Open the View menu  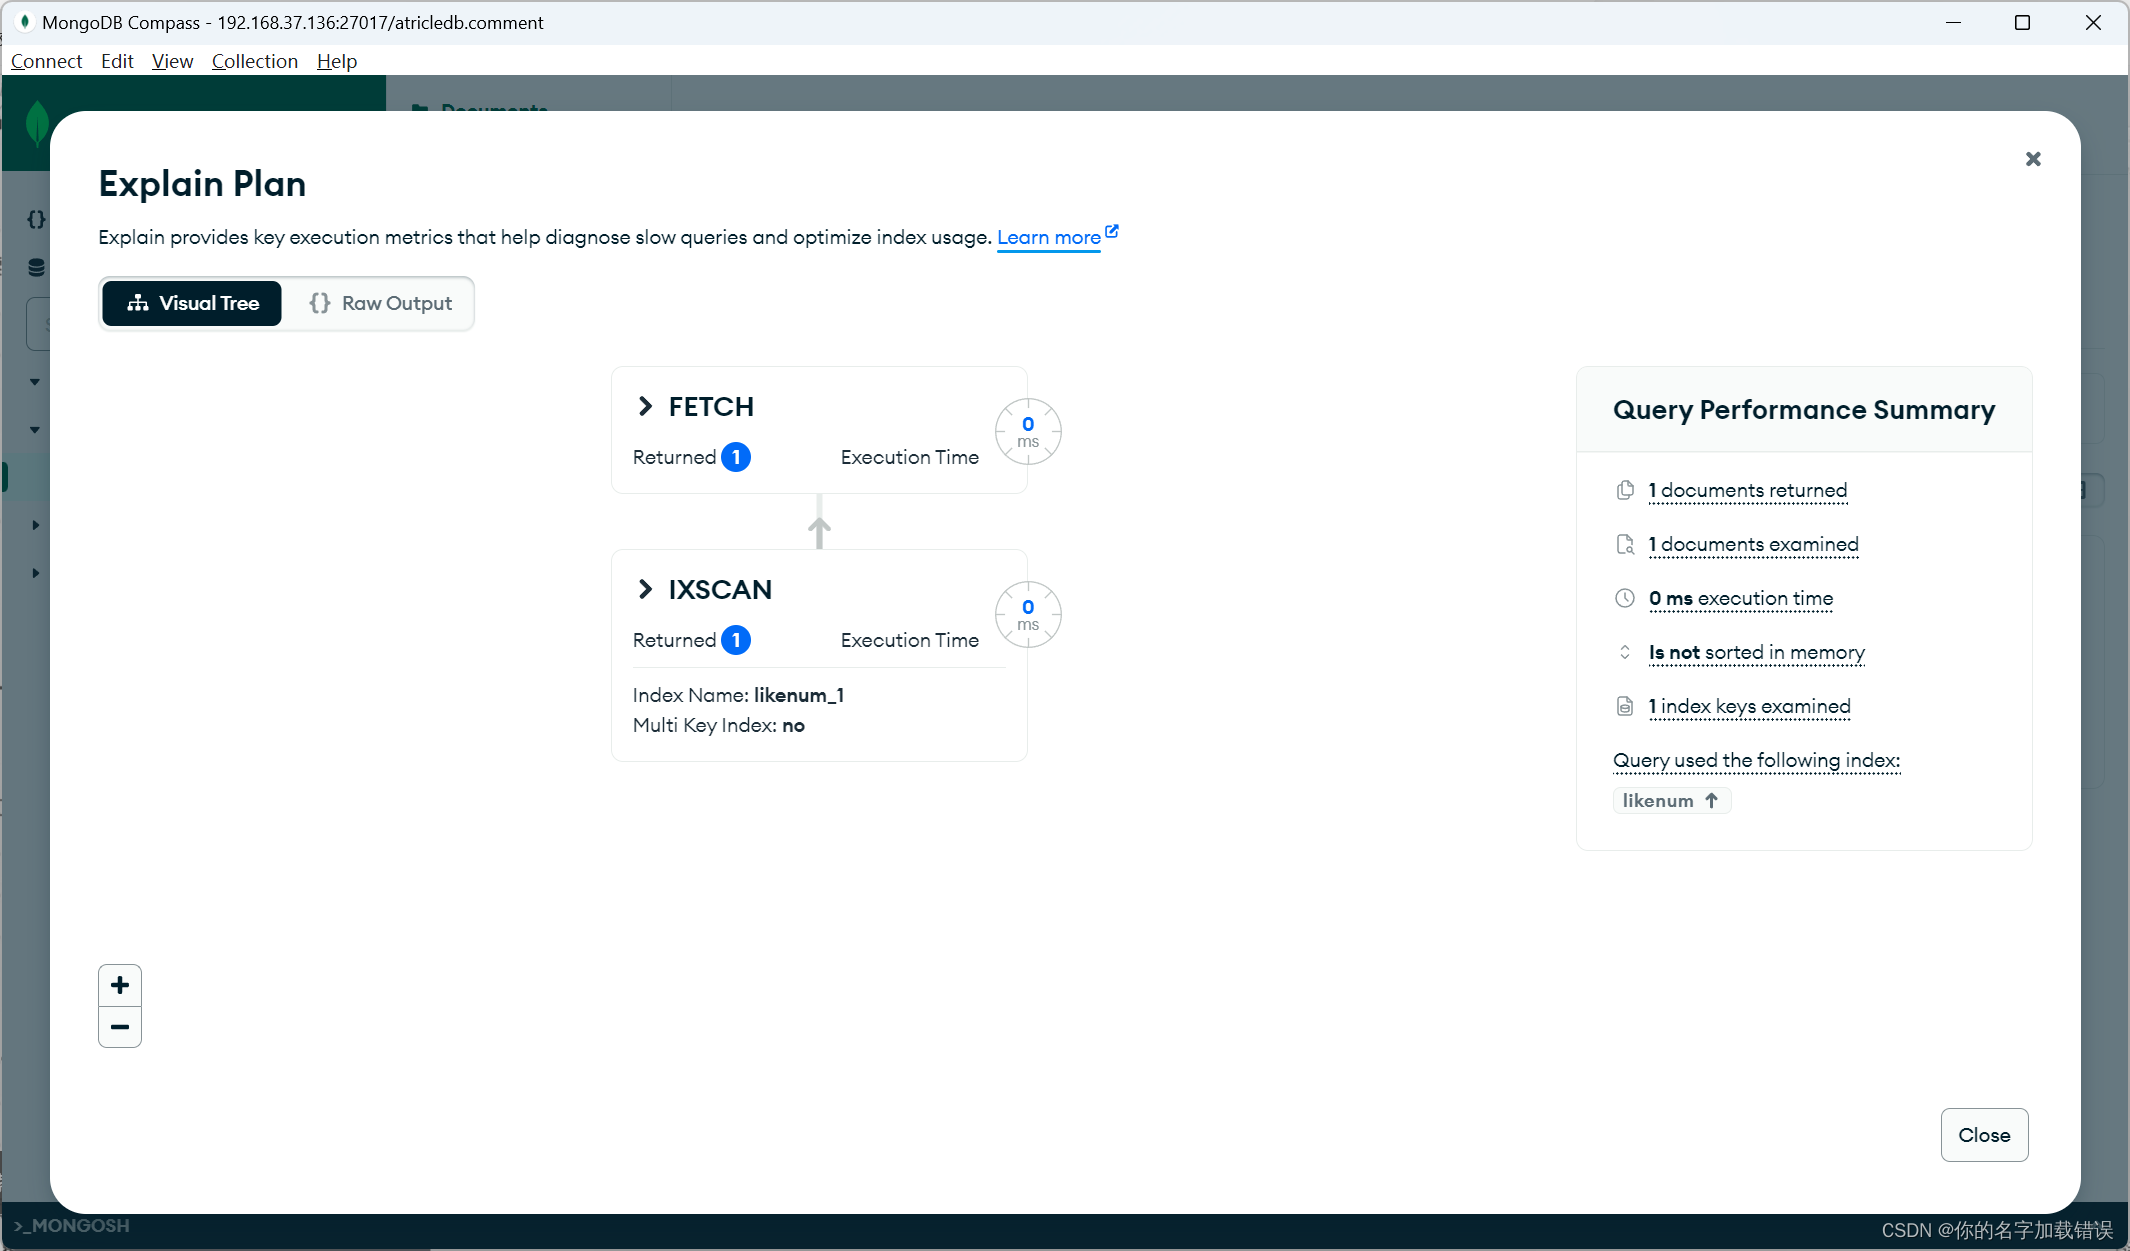tap(172, 61)
